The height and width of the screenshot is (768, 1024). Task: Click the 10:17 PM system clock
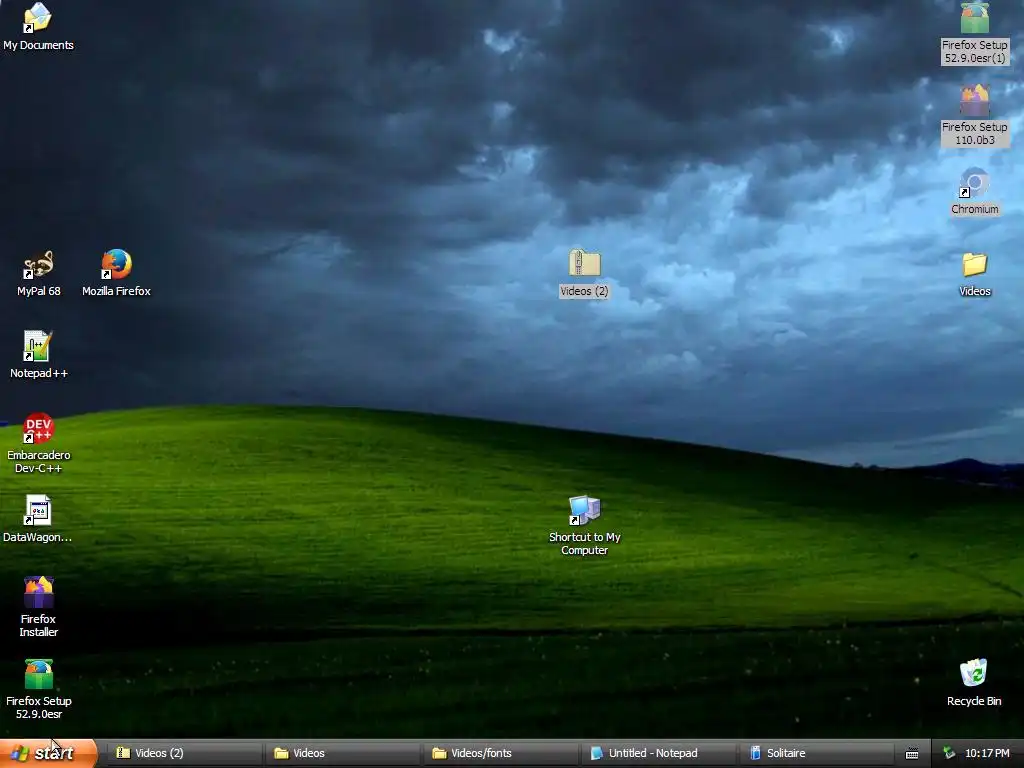[987, 753]
